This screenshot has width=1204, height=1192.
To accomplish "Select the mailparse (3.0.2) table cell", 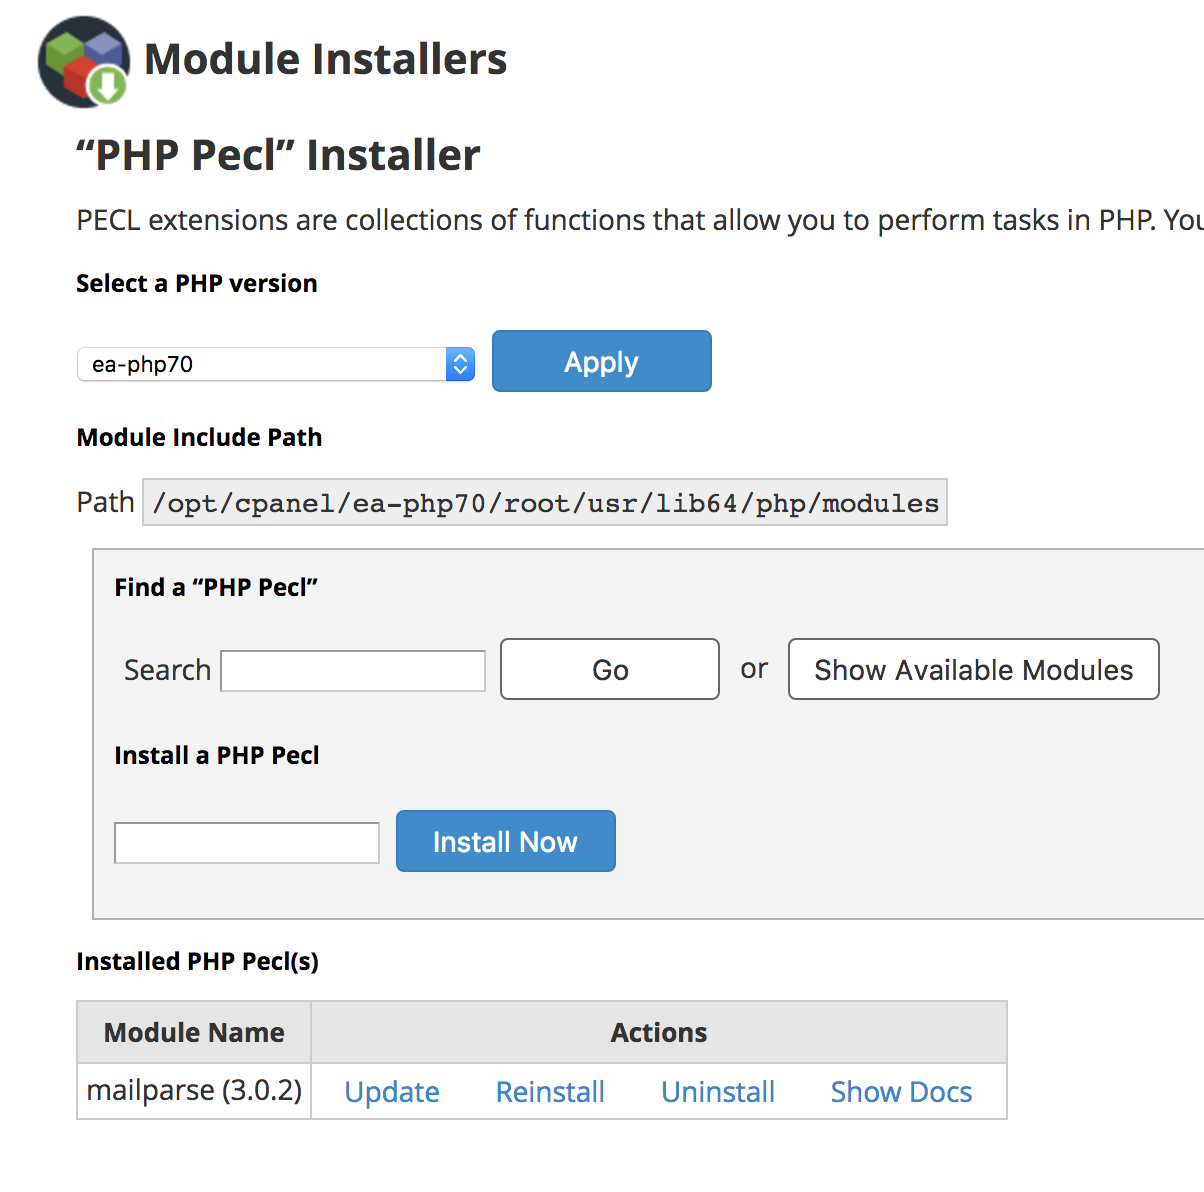I will tap(194, 1090).
